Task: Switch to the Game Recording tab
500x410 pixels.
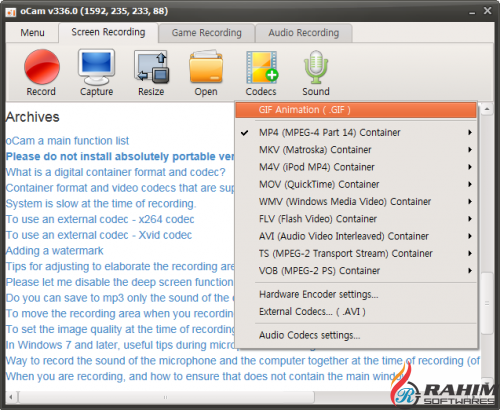Action: point(206,33)
